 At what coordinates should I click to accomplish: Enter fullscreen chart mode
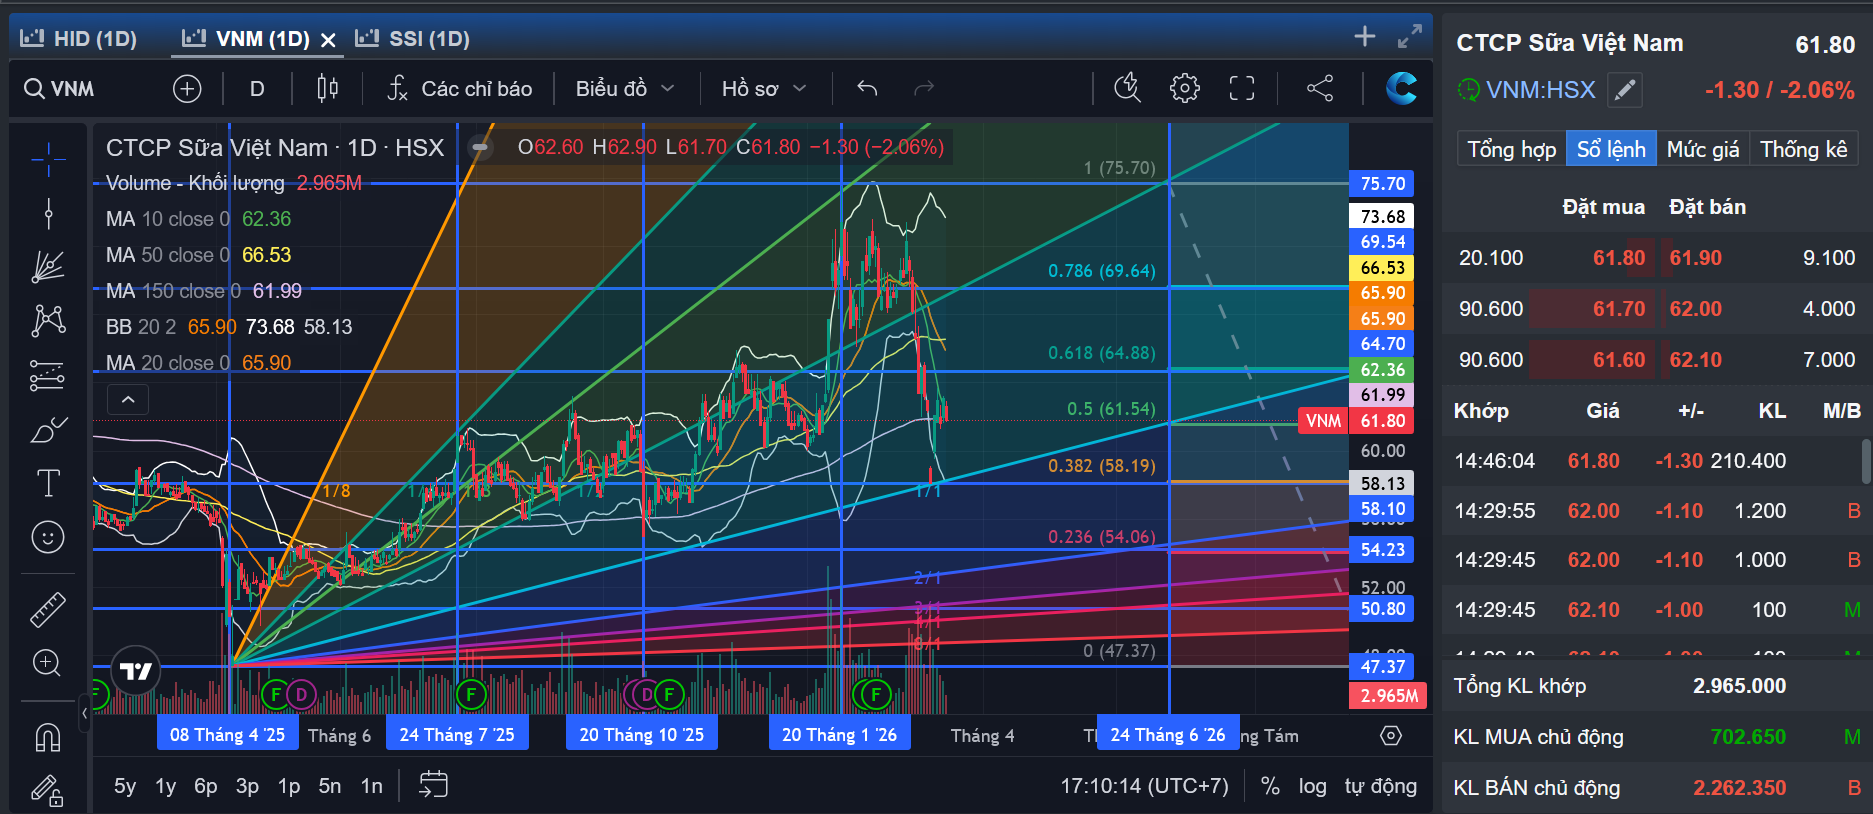coord(1242,89)
